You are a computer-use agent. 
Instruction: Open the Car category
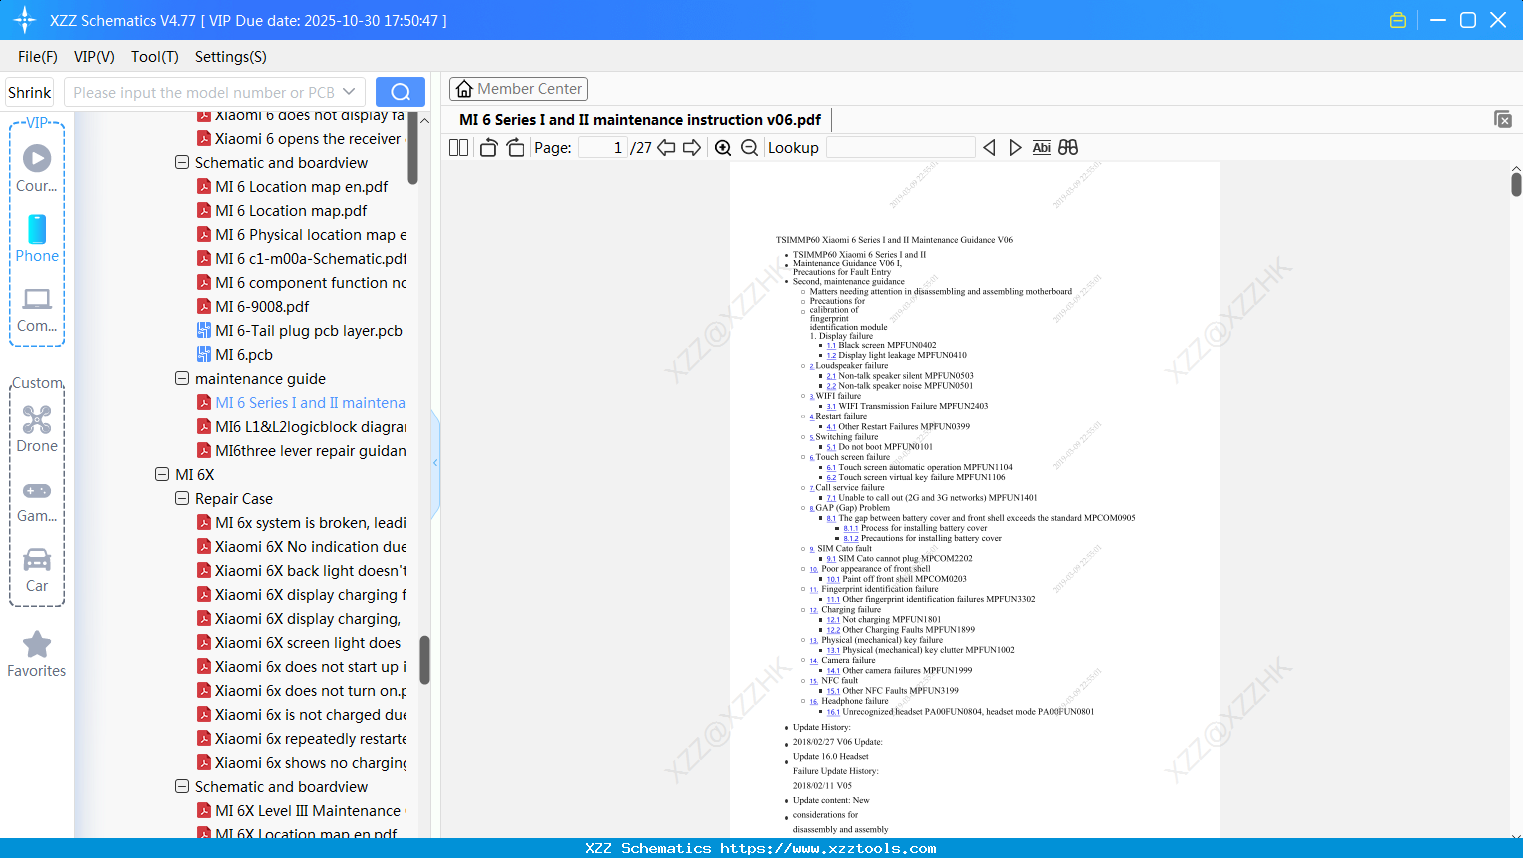pos(37,570)
